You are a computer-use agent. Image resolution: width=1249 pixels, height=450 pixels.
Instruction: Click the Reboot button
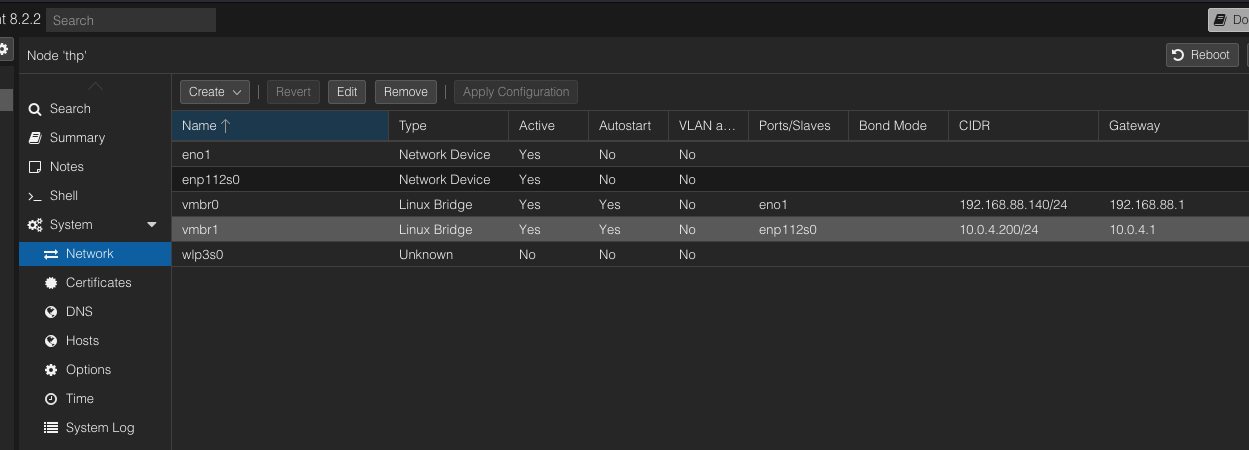[1201, 55]
